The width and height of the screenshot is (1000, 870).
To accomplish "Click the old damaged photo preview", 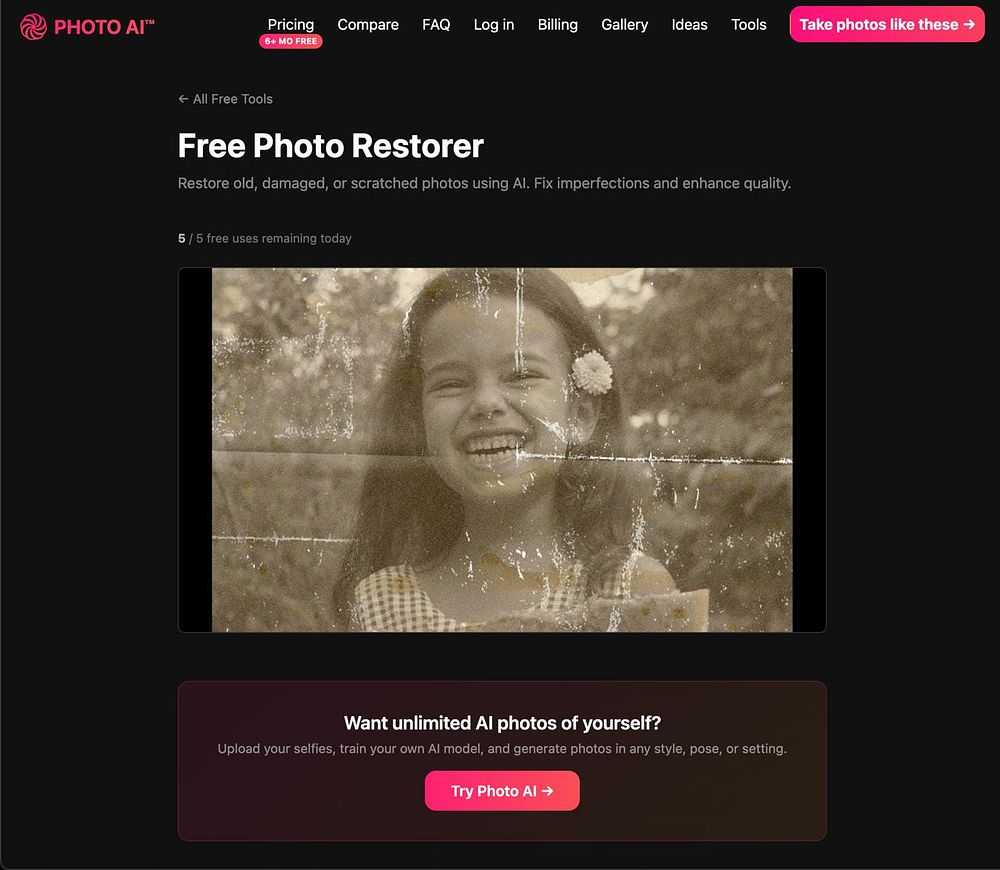I will tap(502, 450).
